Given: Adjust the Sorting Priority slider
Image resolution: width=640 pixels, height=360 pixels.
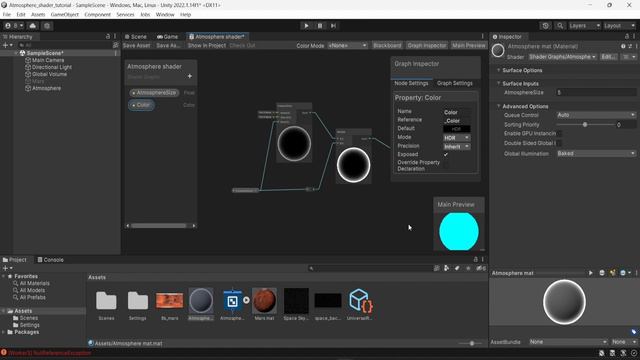Looking at the screenshot, I should pyautogui.click(x=584, y=124).
